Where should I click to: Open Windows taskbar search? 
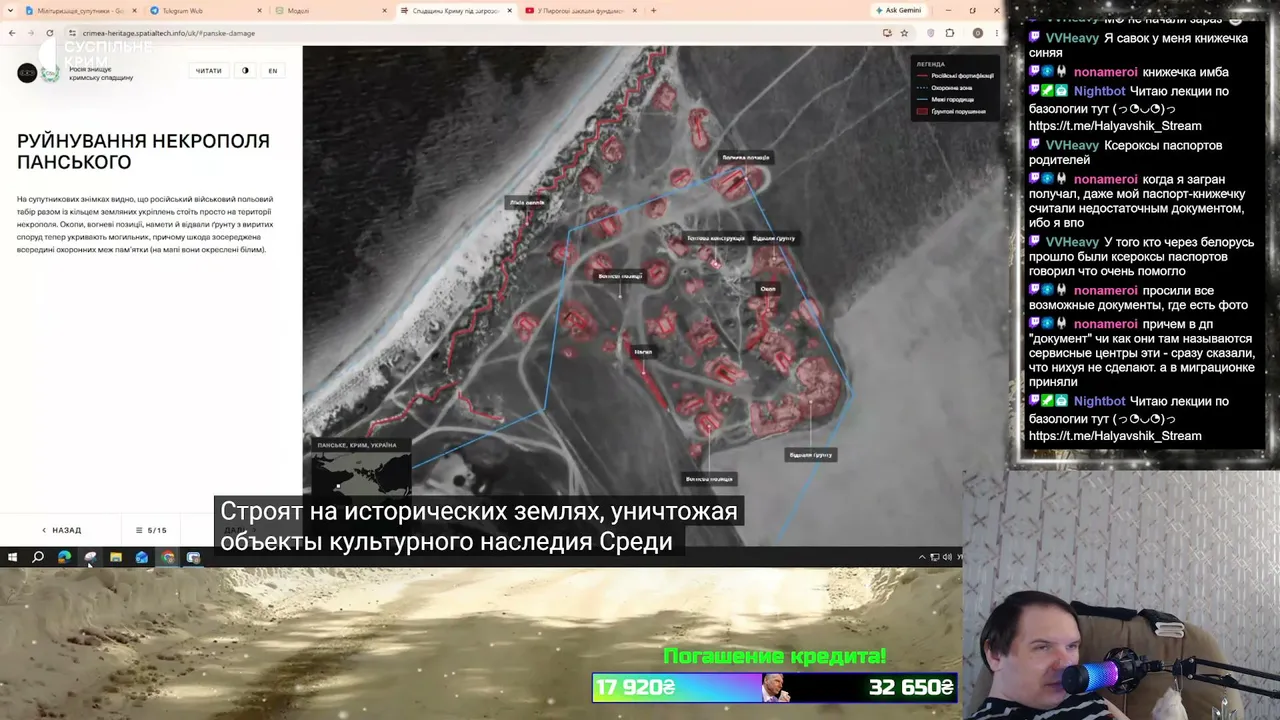coord(38,557)
